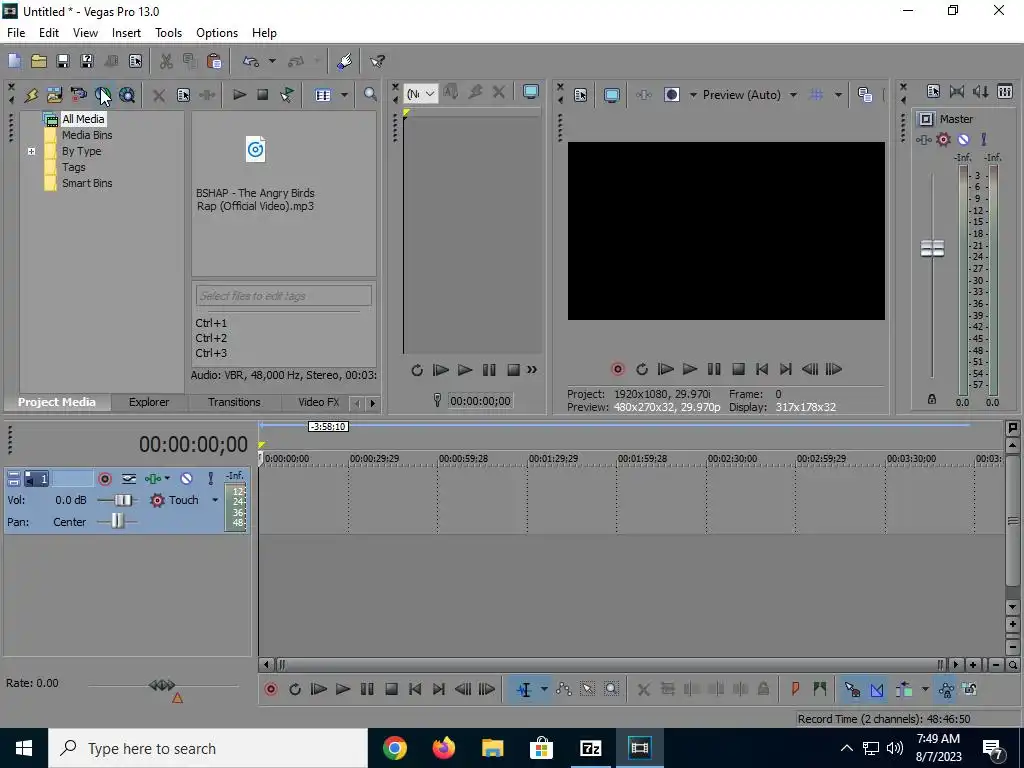Open Media Properties in Project Media toolbar

[184, 95]
